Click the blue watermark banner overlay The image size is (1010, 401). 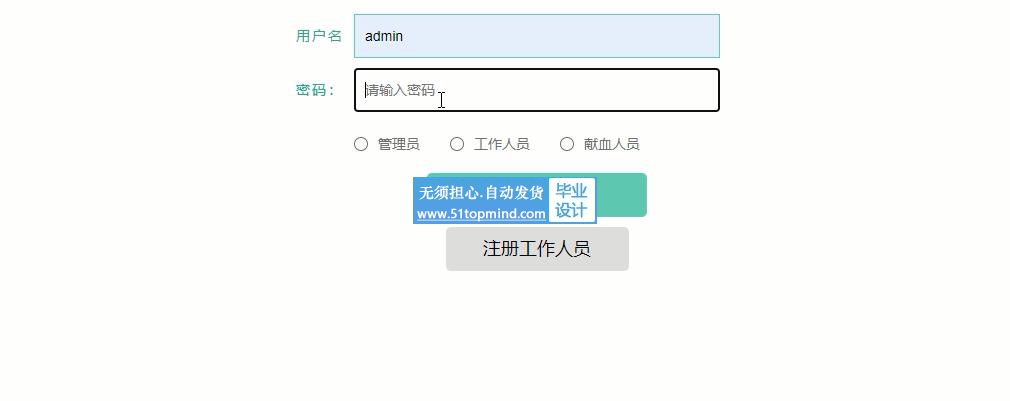[504, 200]
